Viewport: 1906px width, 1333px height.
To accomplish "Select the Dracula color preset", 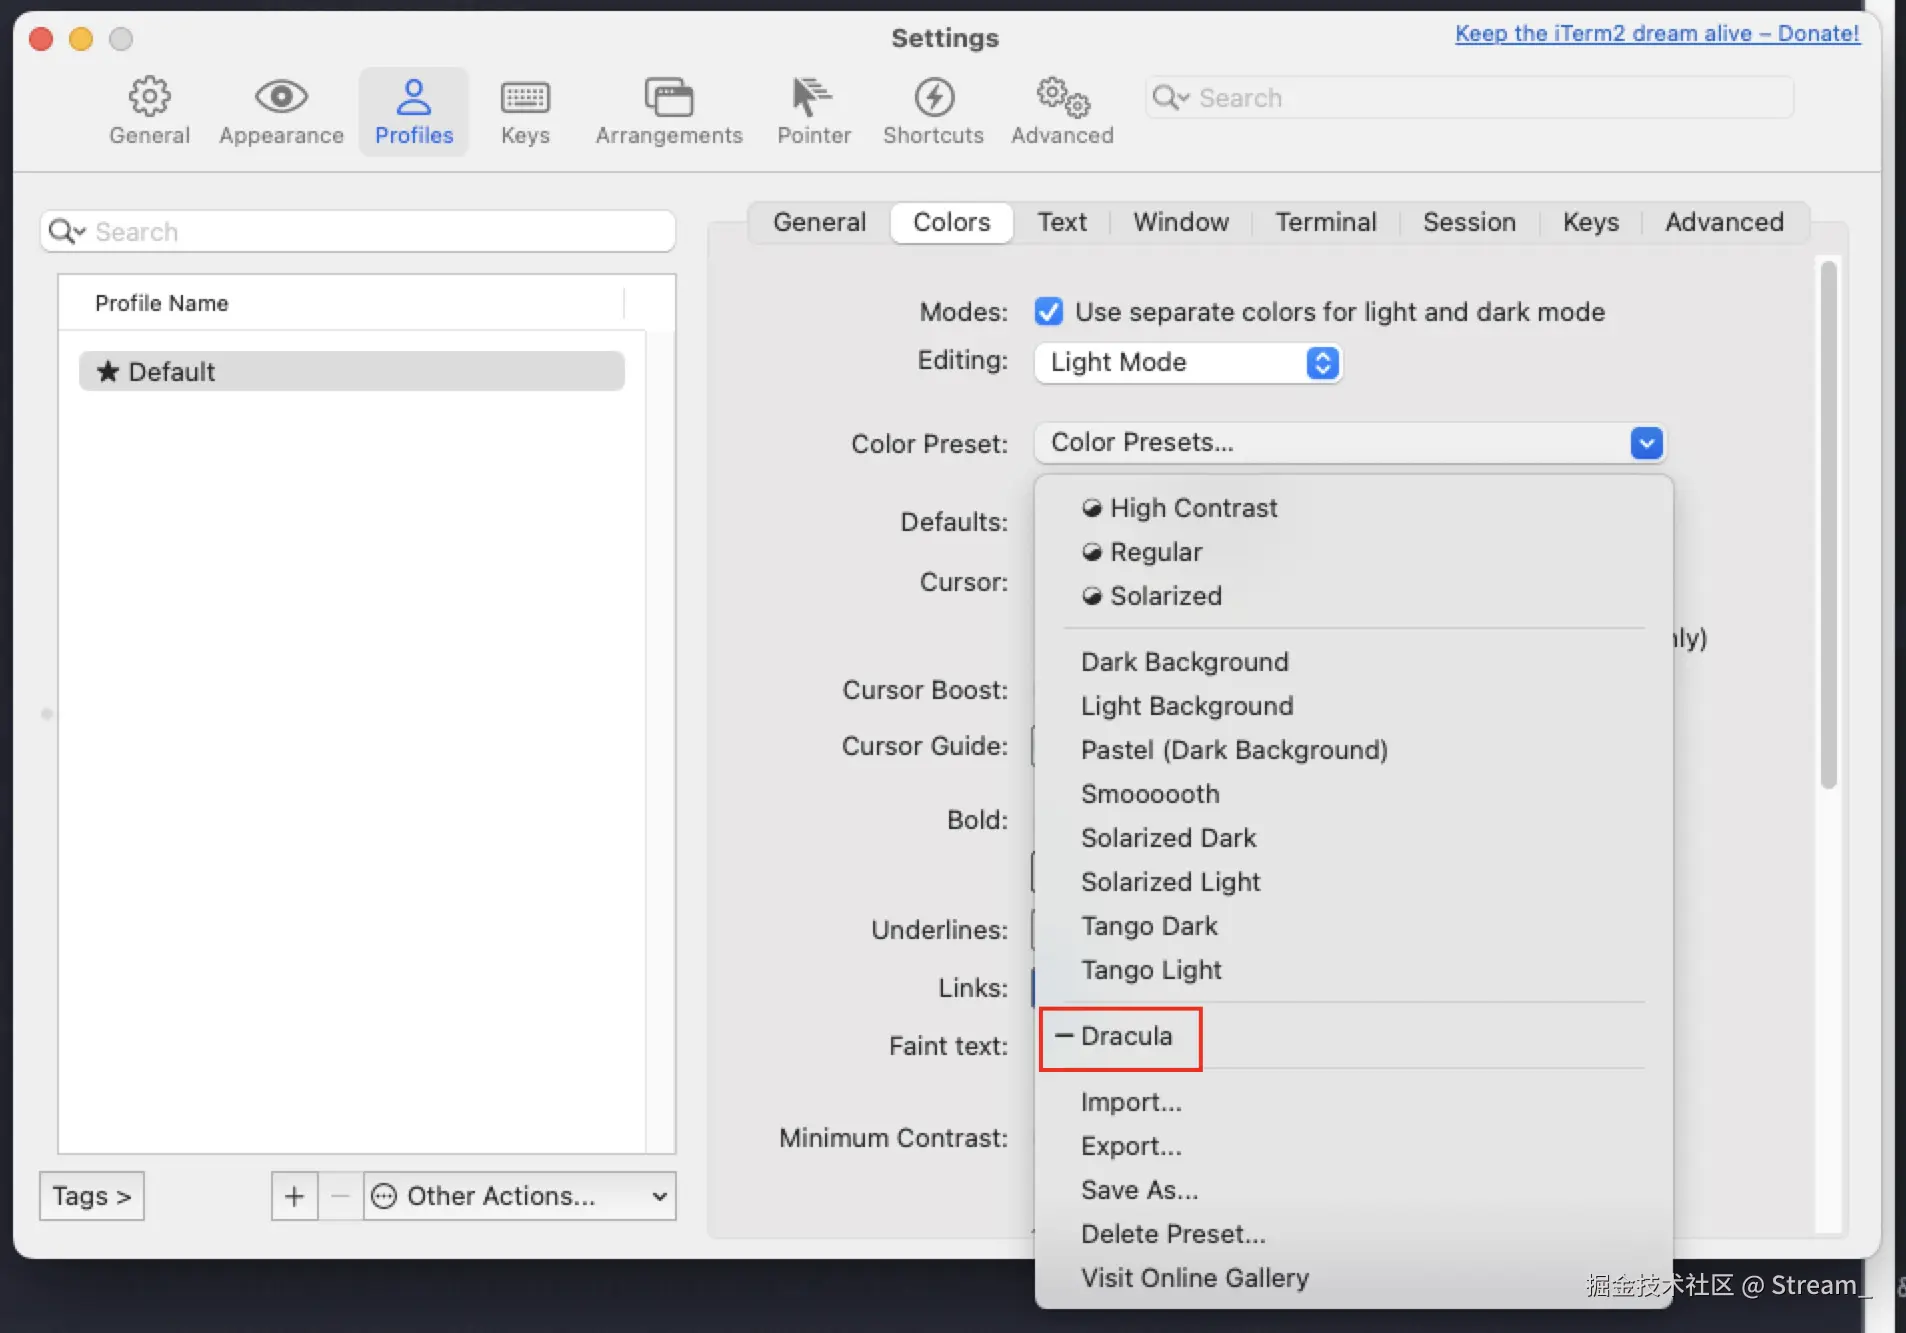I will (1354, 1036).
